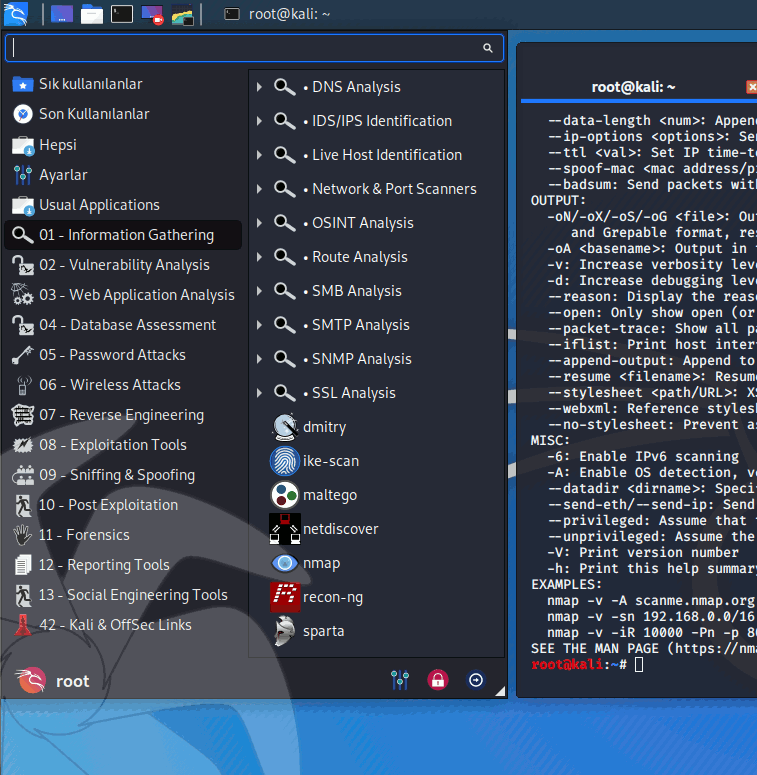The image size is (757, 775).
Task: Launch sparta helmet icon
Action: tap(285, 631)
